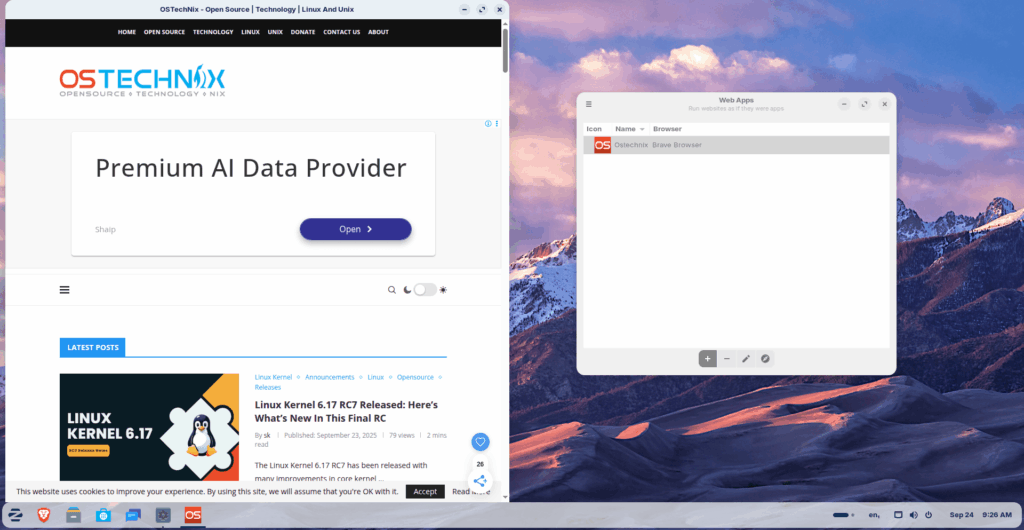Open TECHNOLOGY navigation item

click(x=213, y=32)
